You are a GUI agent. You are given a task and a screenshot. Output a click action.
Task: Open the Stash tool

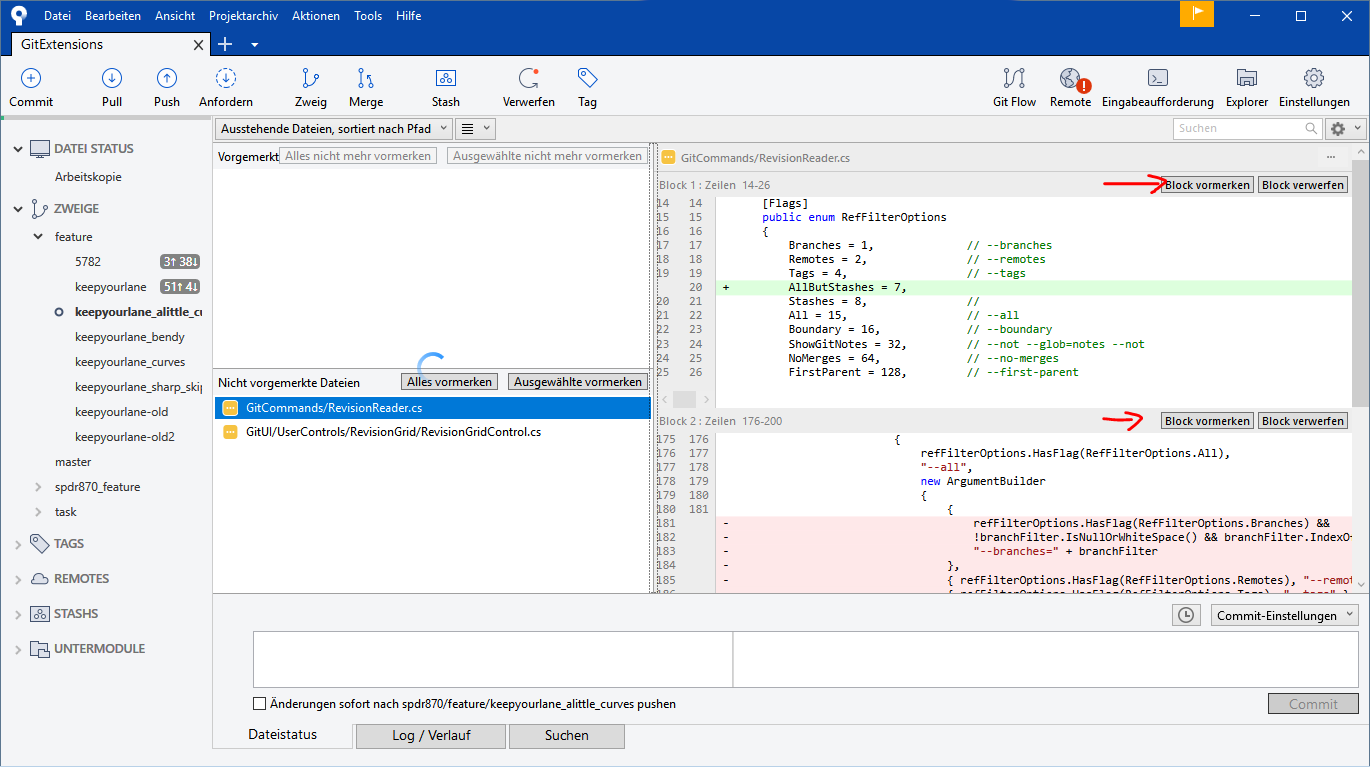[x=446, y=79]
